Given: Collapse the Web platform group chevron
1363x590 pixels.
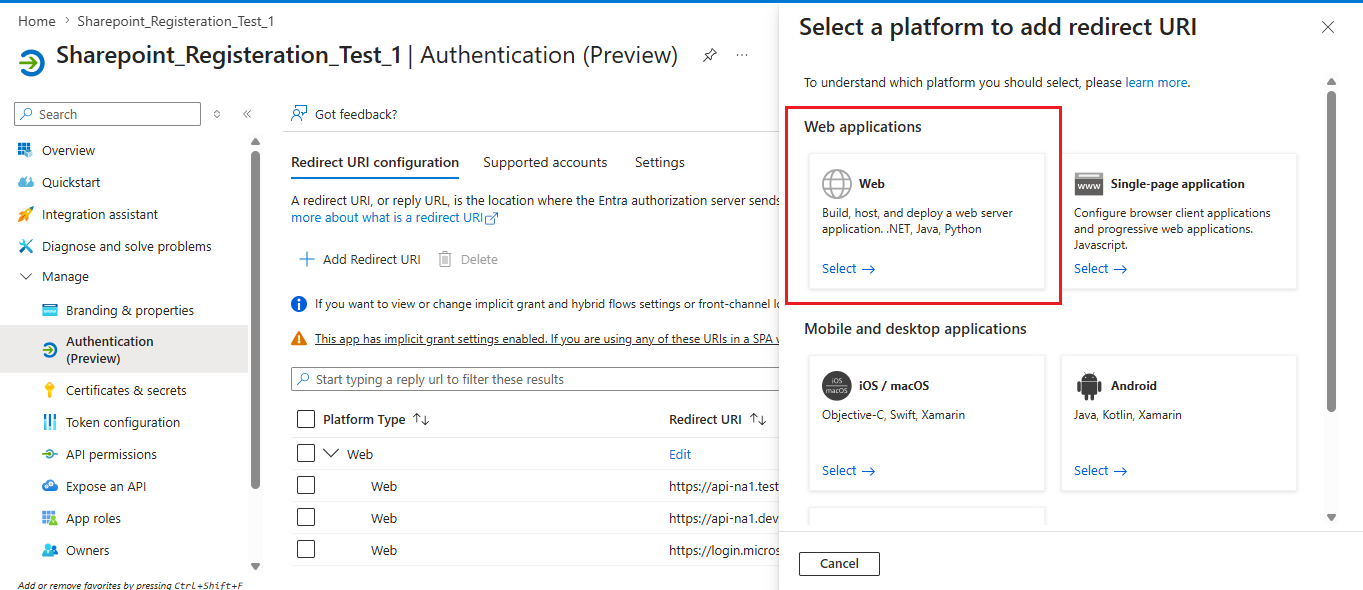Looking at the screenshot, I should [332, 454].
